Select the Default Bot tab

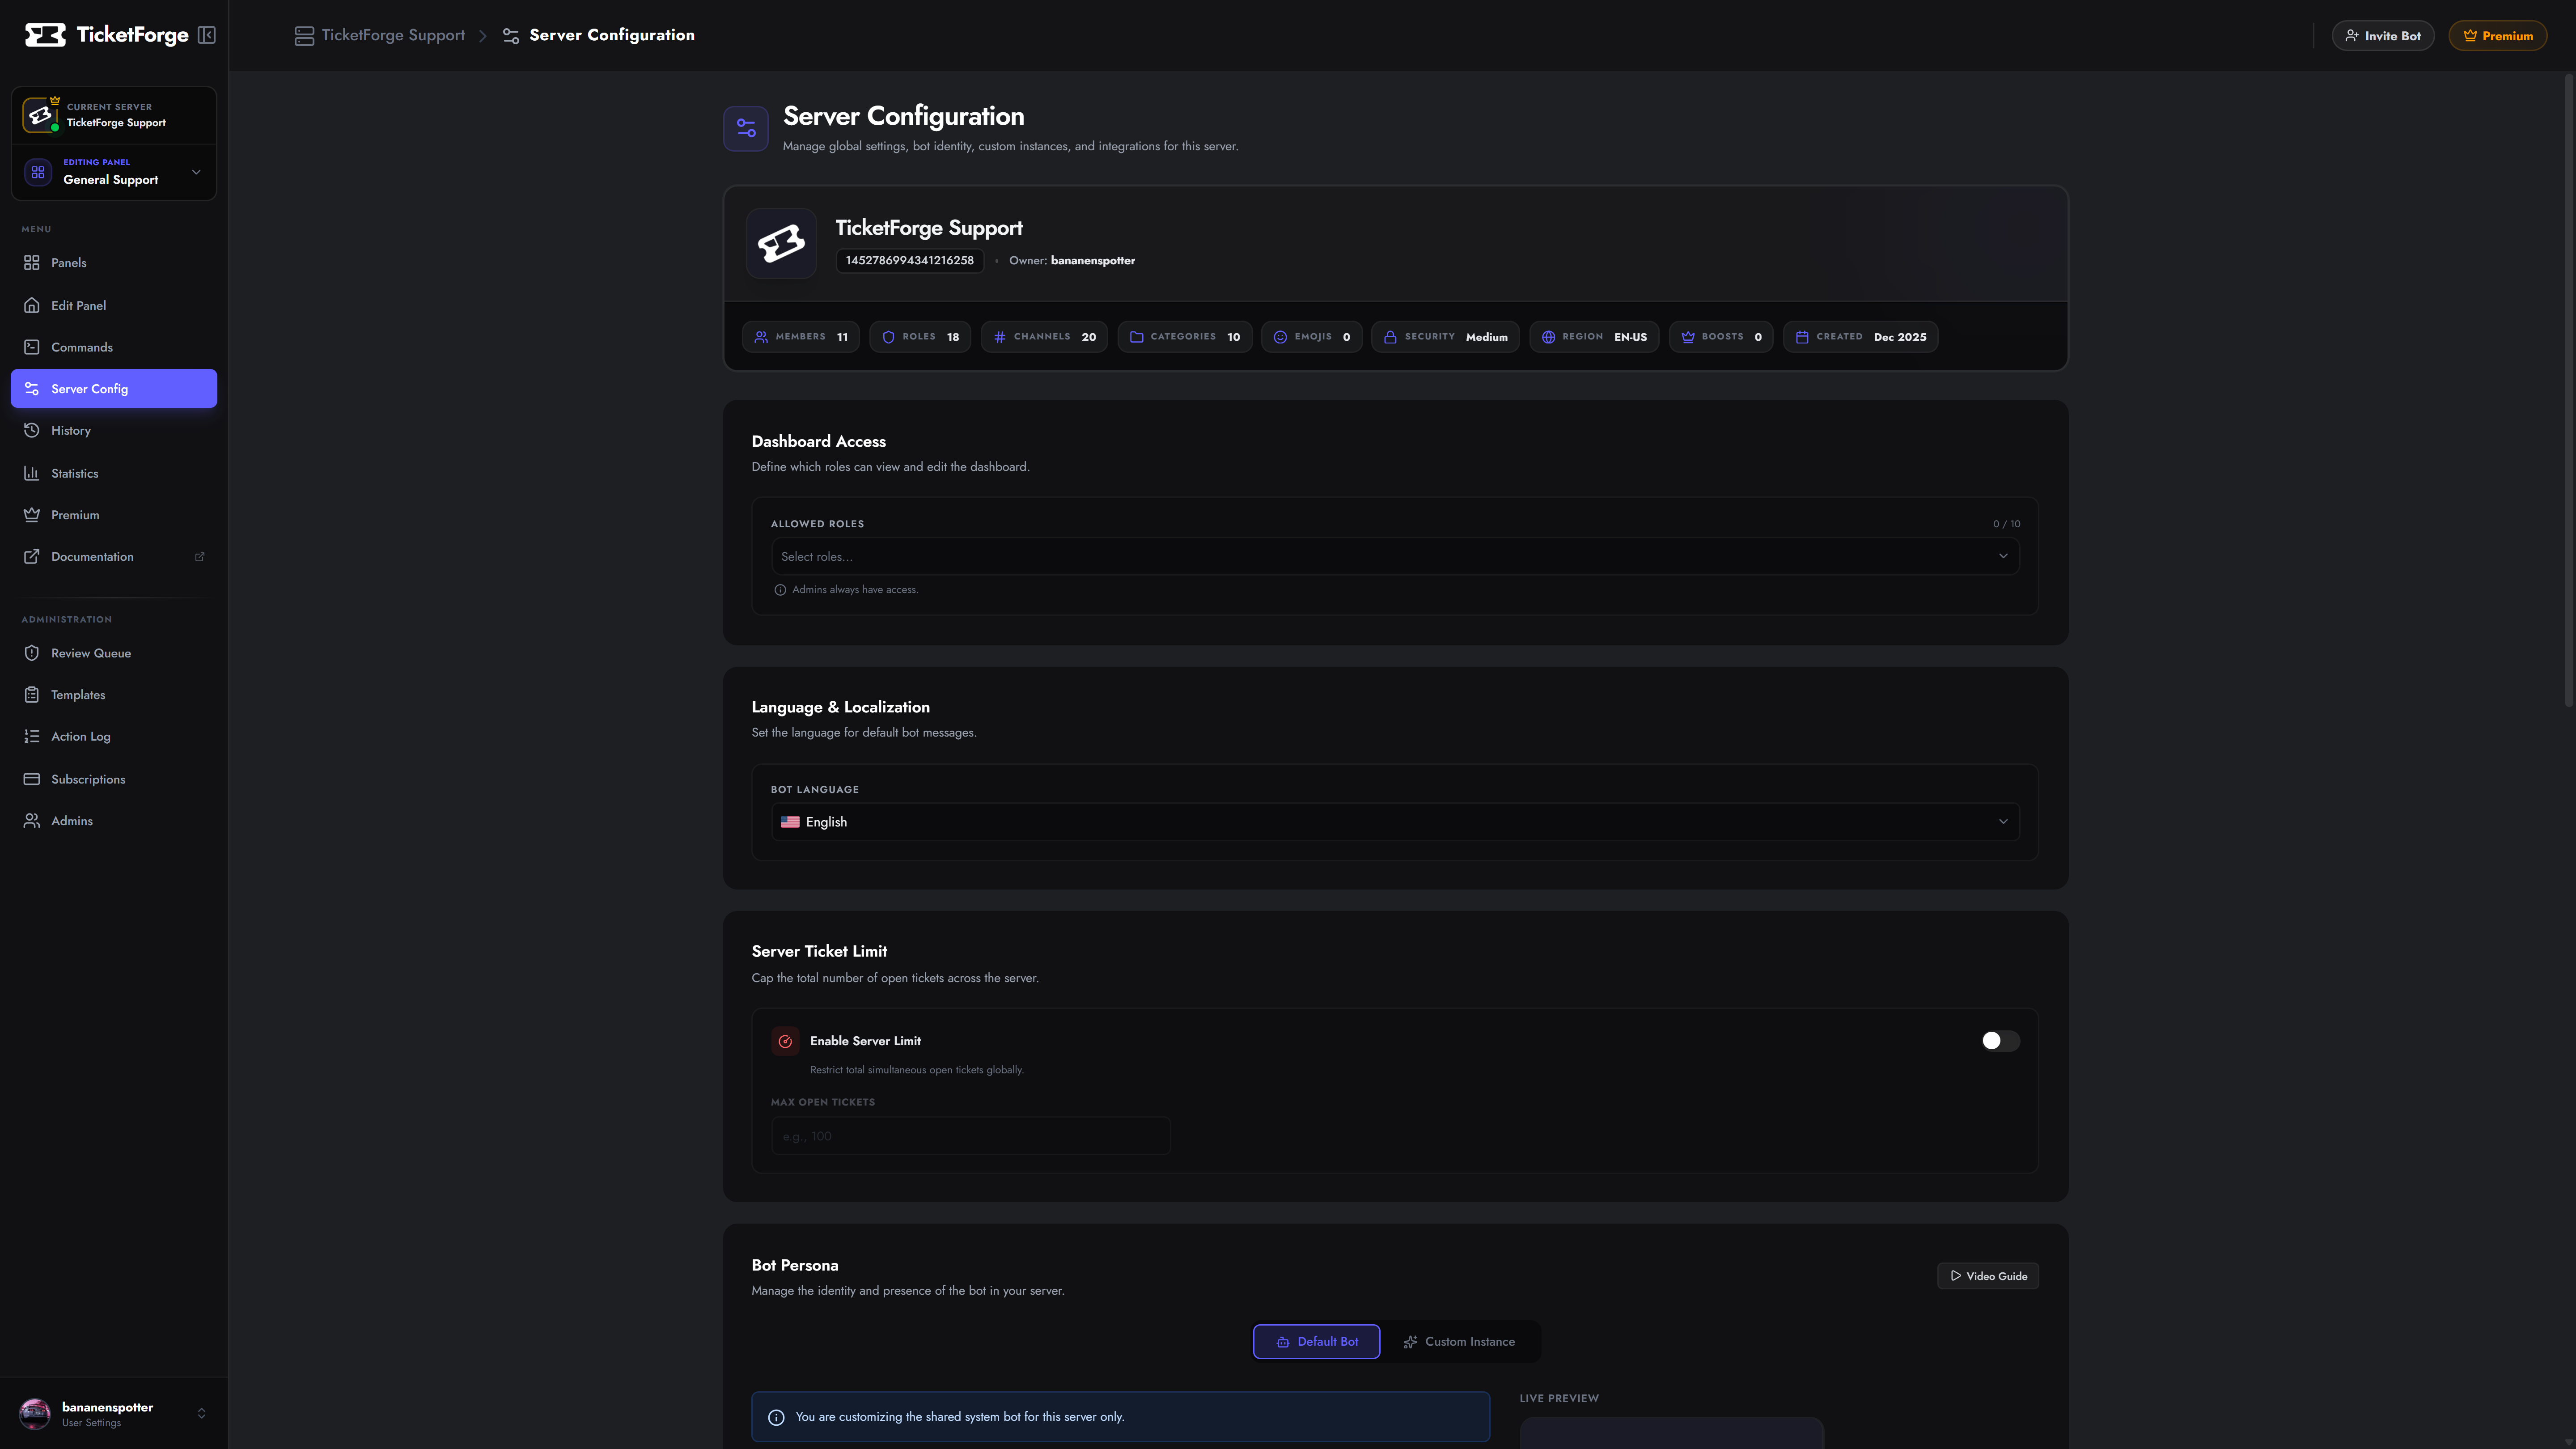(1316, 1342)
